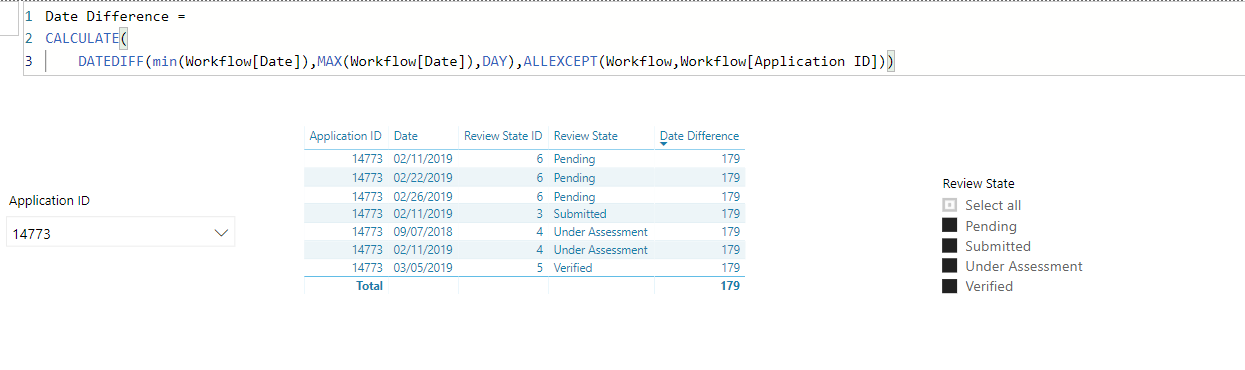This screenshot has height=370, width=1245.
Task: Click the Verified cell in the table
Action: tap(573, 268)
